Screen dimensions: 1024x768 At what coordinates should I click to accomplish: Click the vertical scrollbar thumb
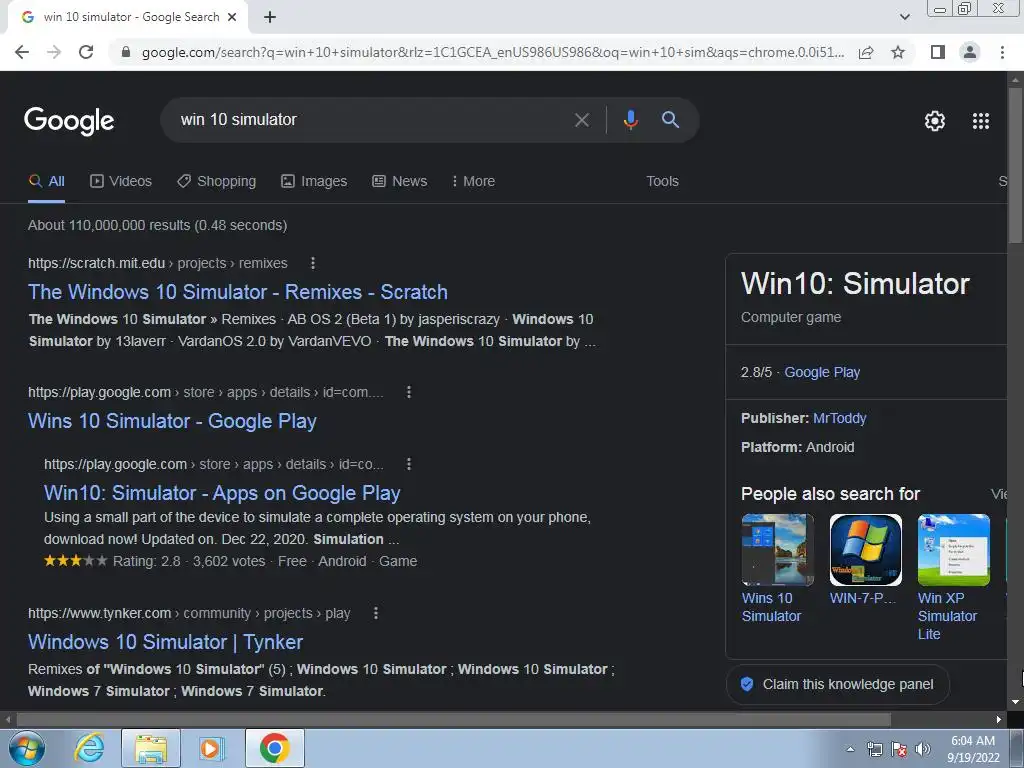pos(1015,165)
